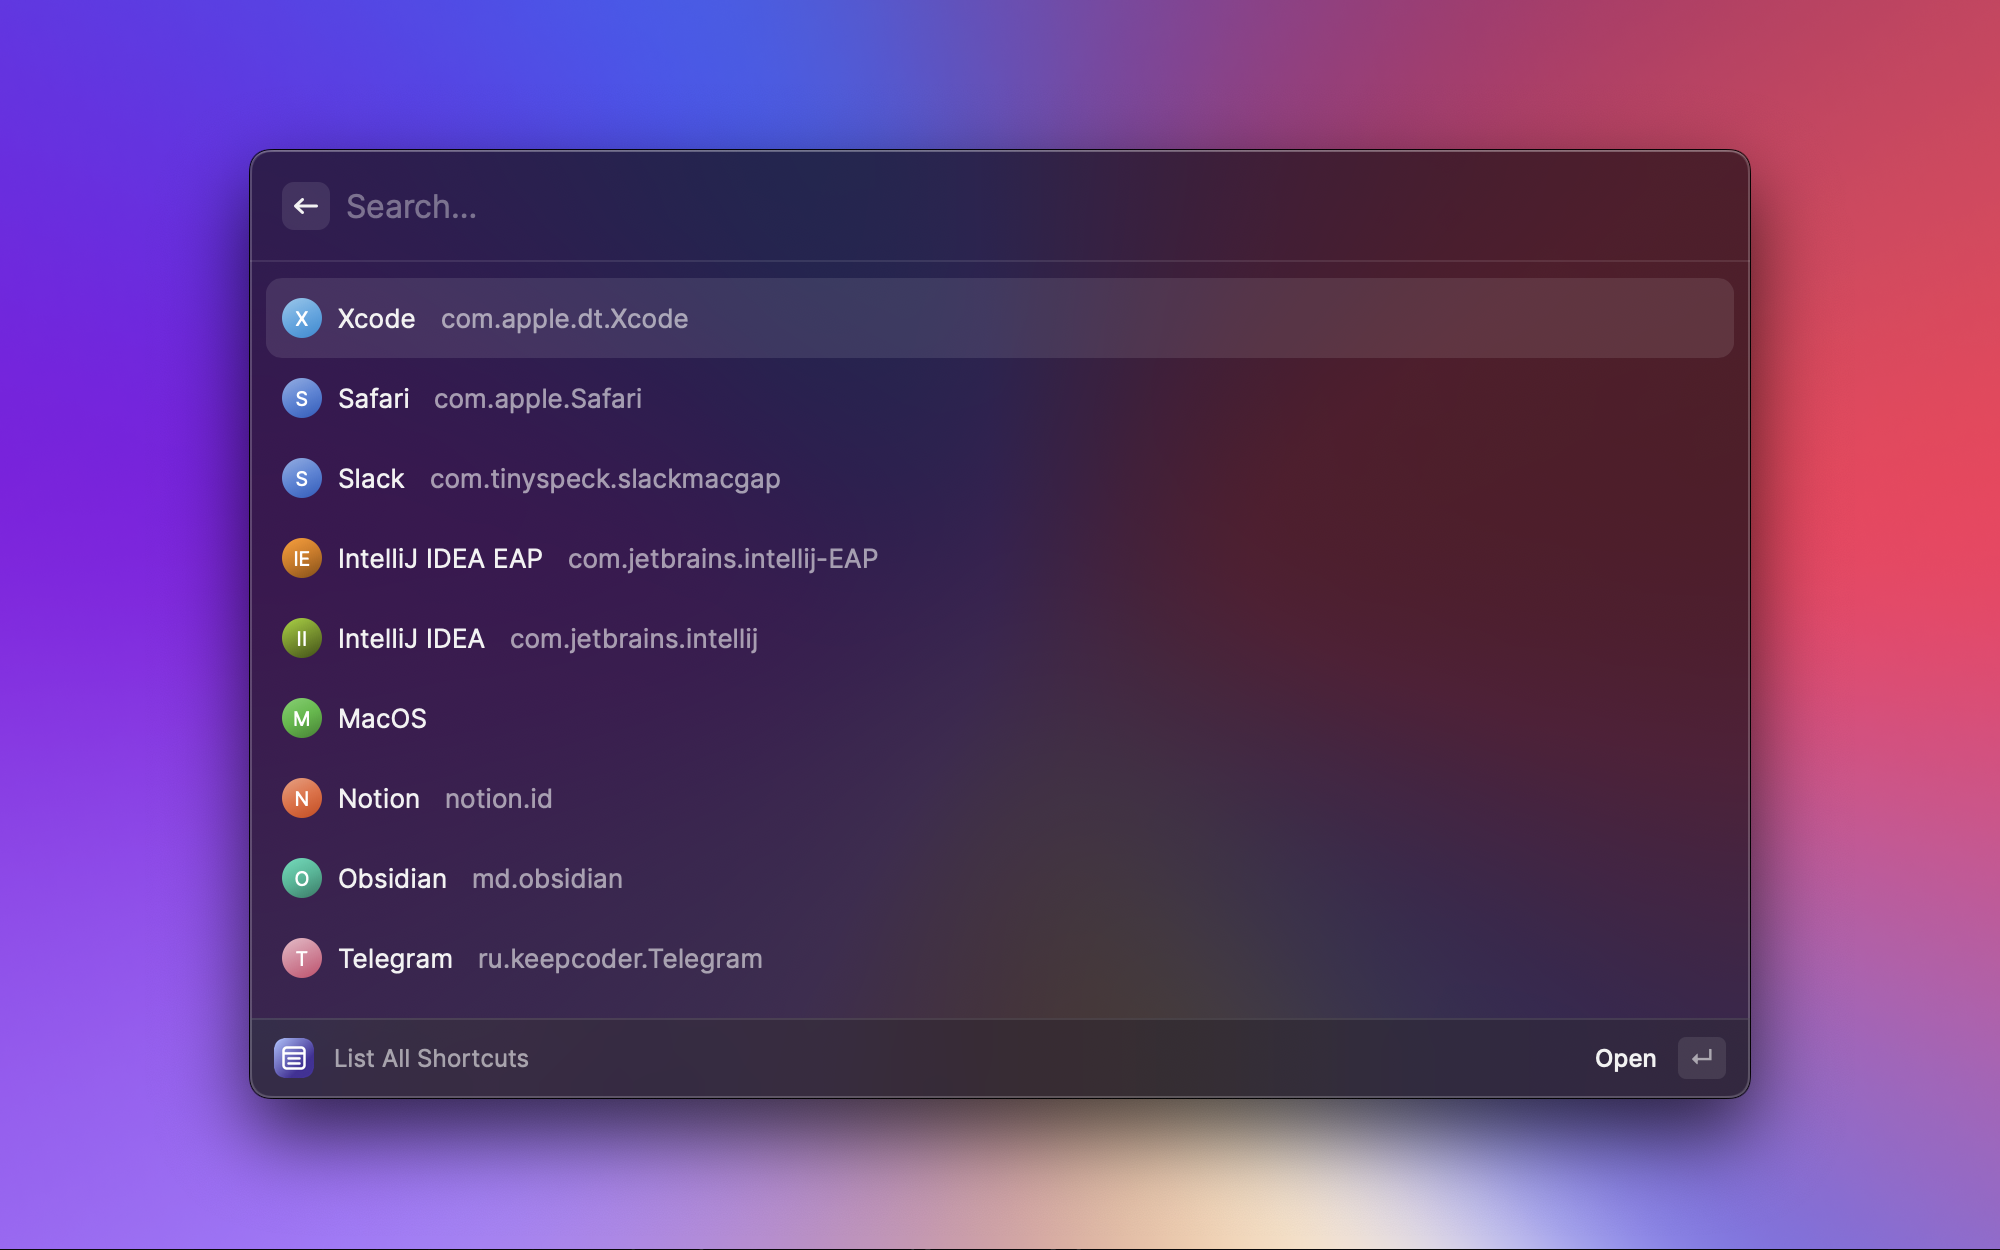
Task: Click the search input field
Action: [x=999, y=206]
